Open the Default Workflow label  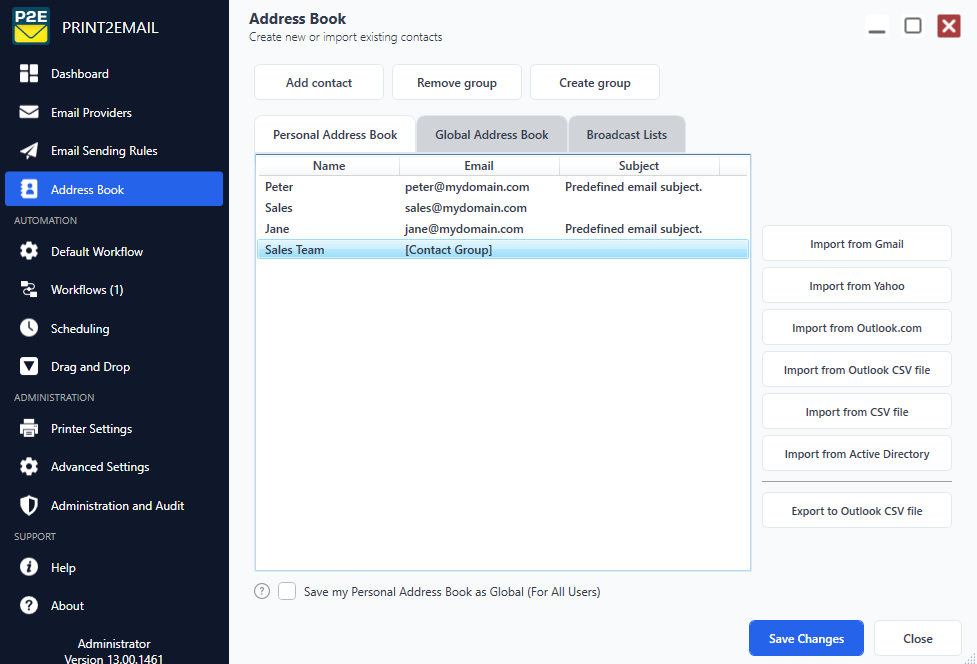(97, 252)
